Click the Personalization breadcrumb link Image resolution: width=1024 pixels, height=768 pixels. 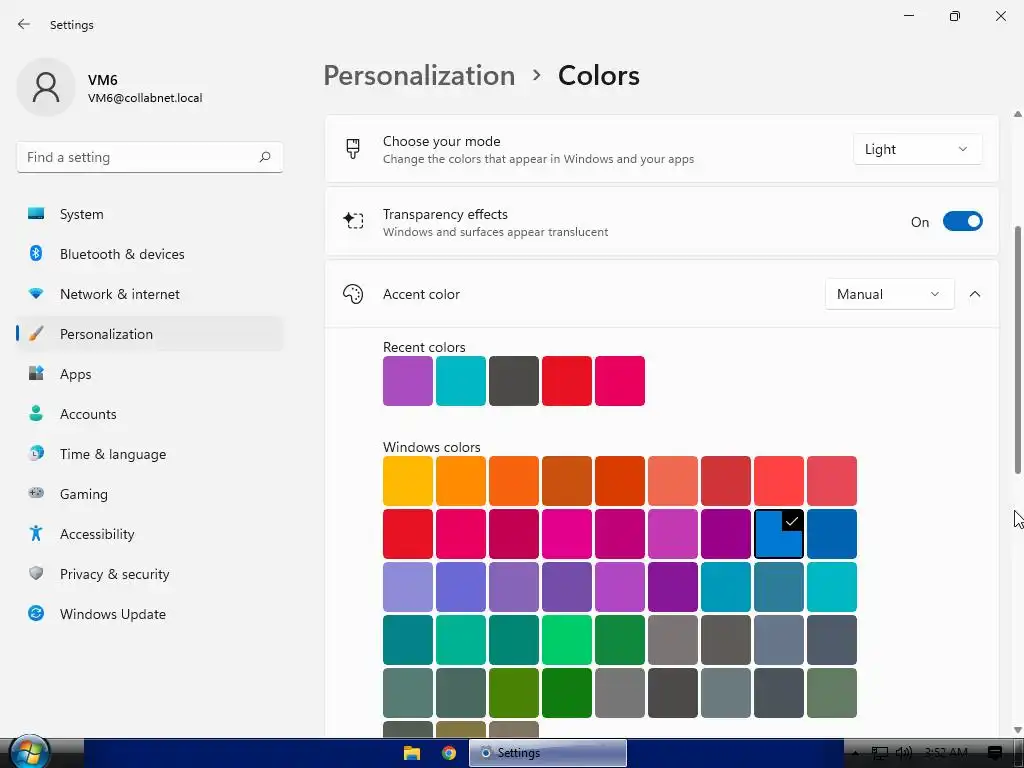(x=419, y=75)
